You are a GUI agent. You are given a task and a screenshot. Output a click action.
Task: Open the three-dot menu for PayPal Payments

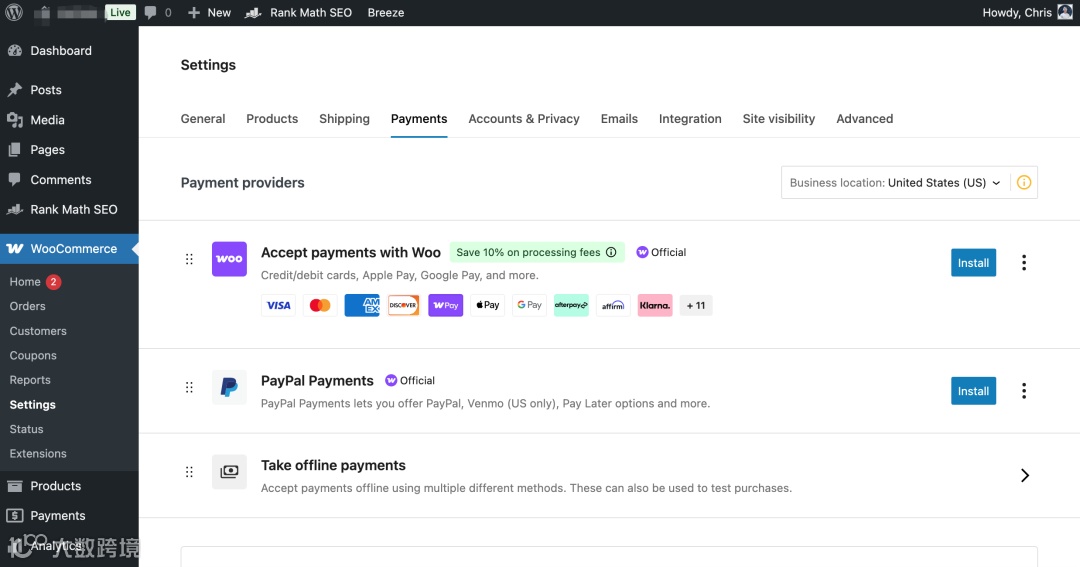[x=1024, y=391]
